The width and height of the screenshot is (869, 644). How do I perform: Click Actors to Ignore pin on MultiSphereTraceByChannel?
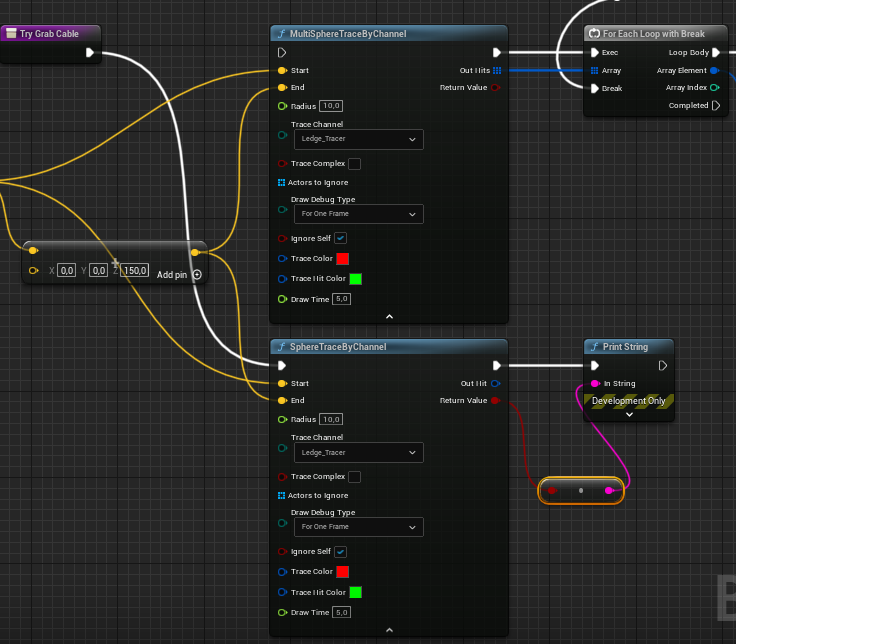(281, 182)
